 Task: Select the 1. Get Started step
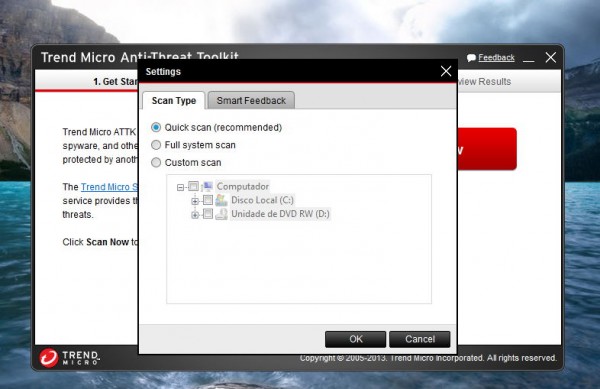(116, 81)
